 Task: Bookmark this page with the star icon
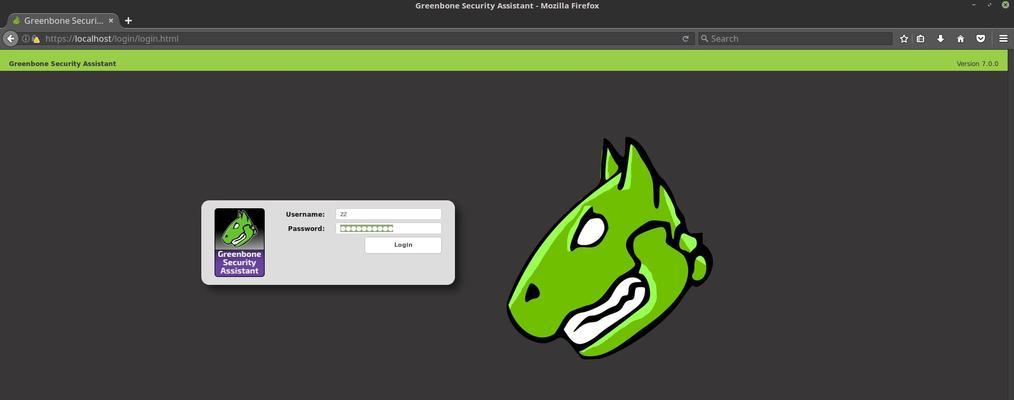click(x=904, y=39)
